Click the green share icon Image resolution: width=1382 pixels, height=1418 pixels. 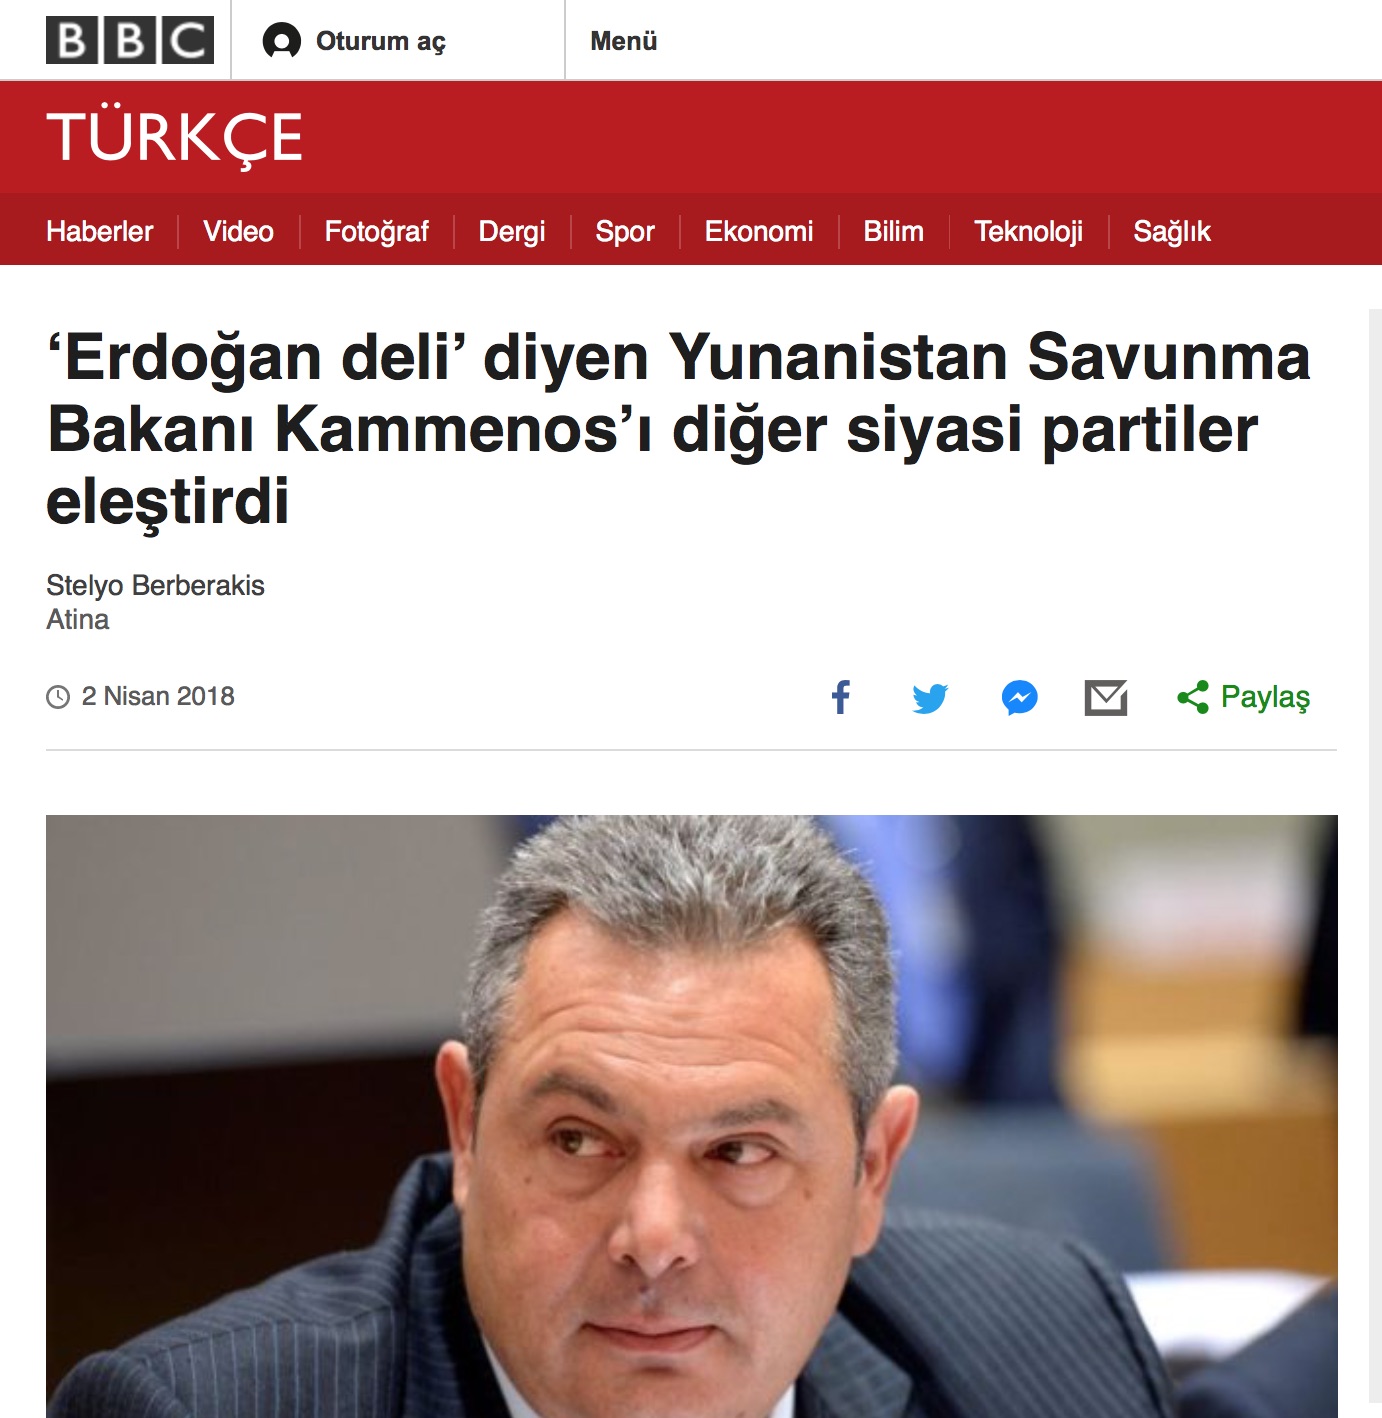[x=1193, y=697]
